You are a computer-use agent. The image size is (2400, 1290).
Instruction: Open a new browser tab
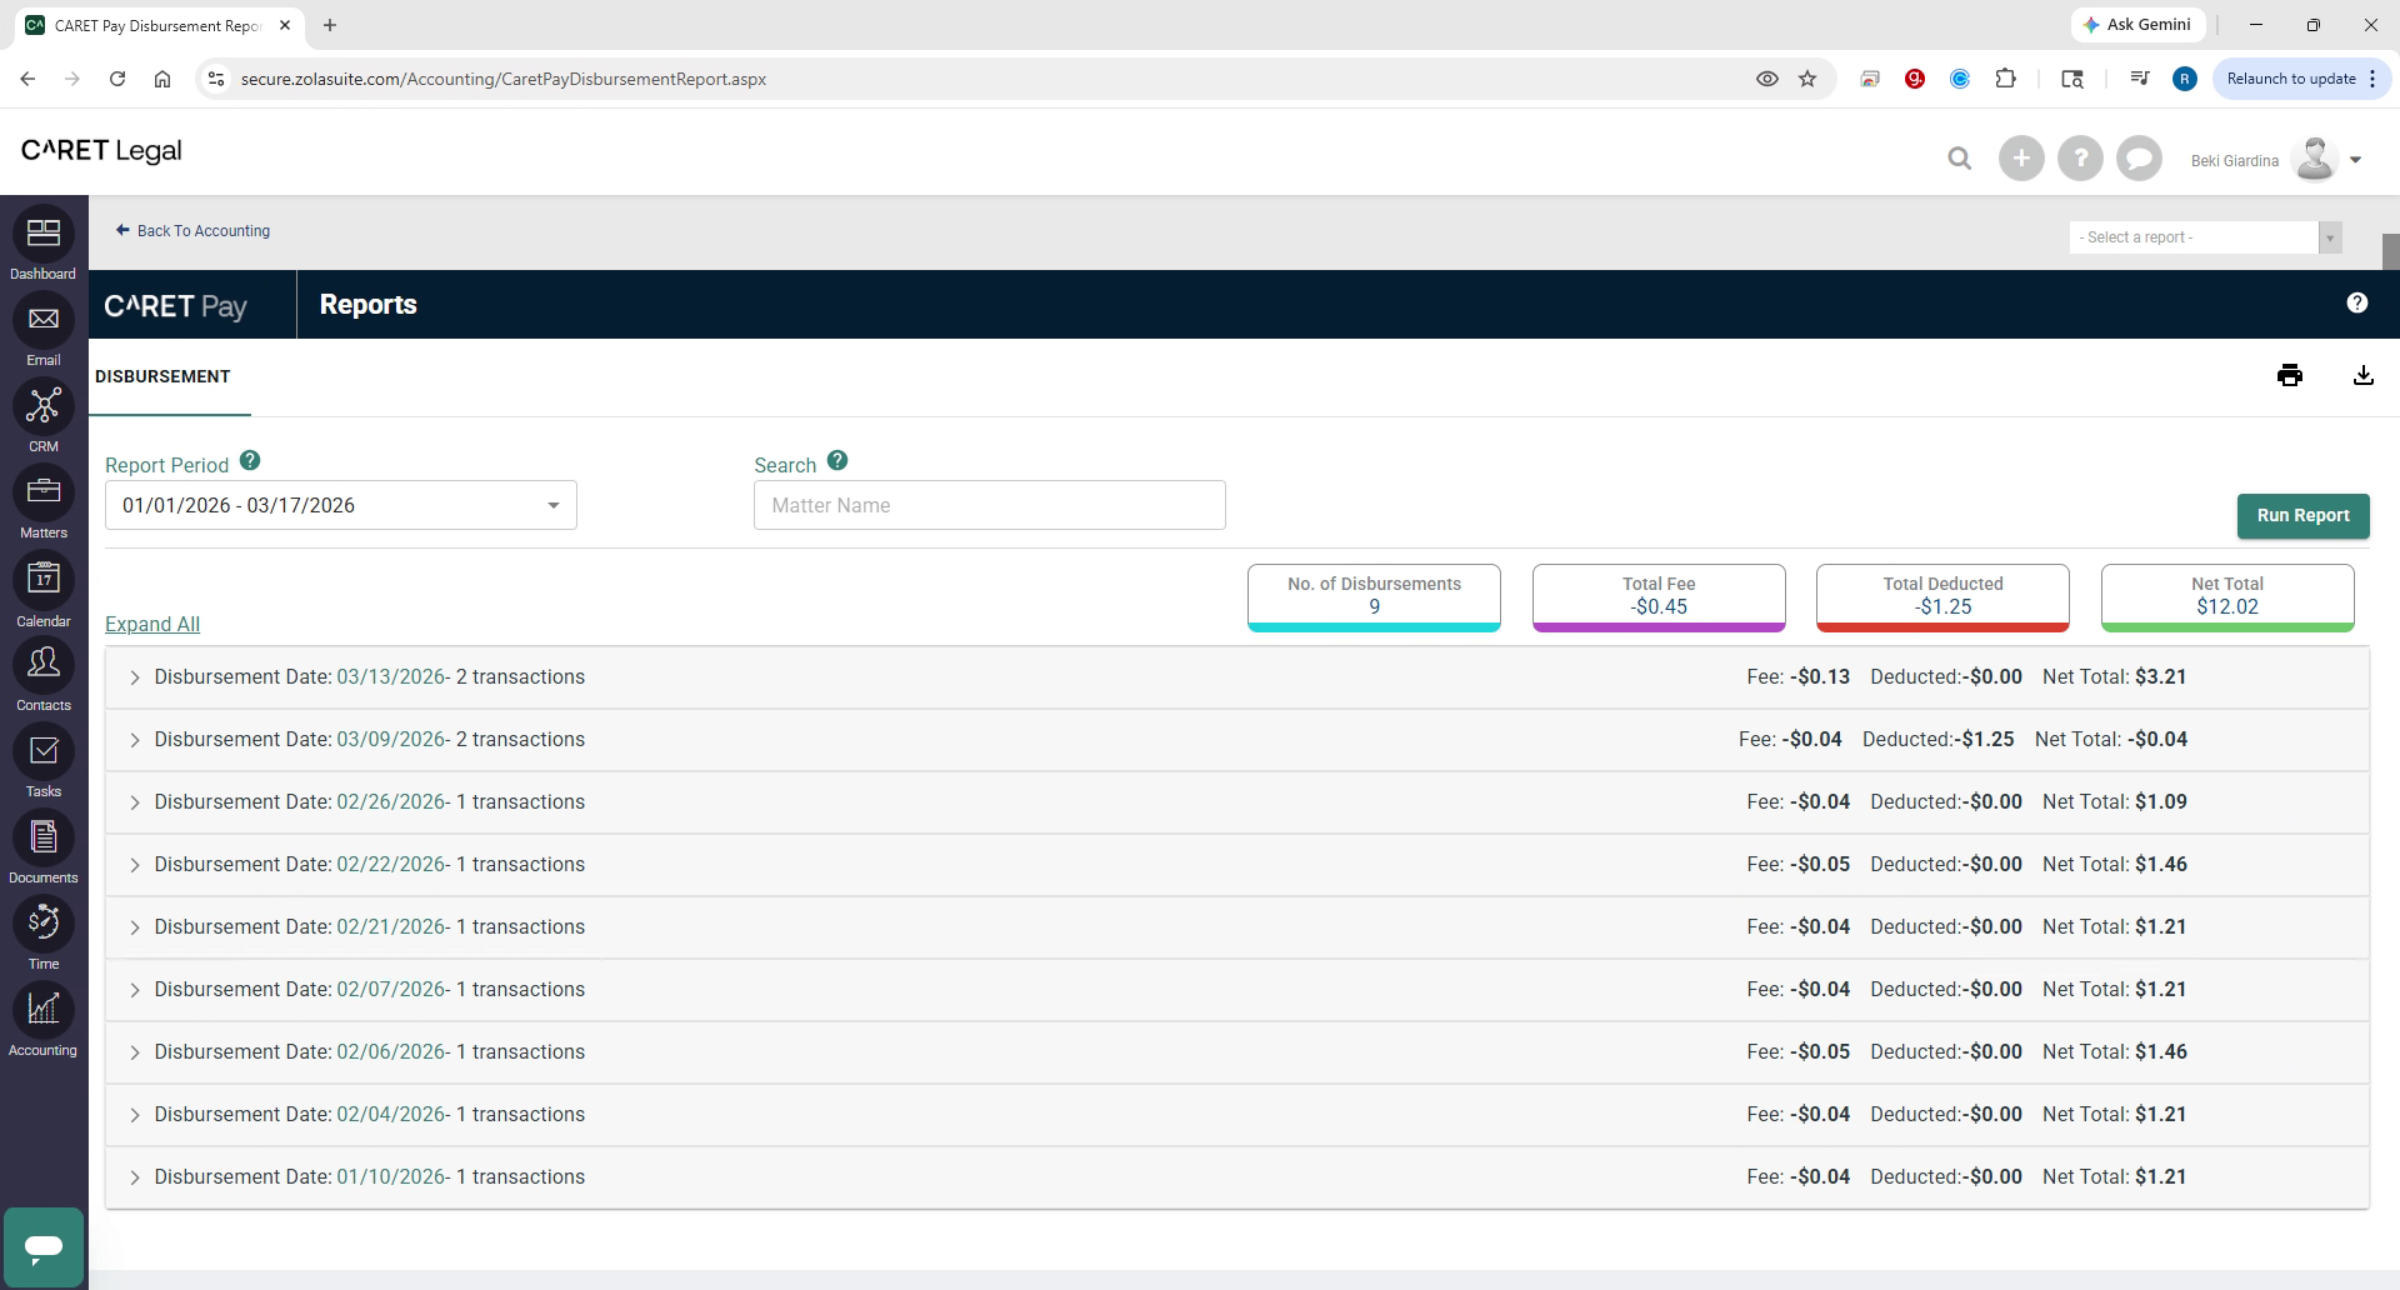(x=330, y=25)
